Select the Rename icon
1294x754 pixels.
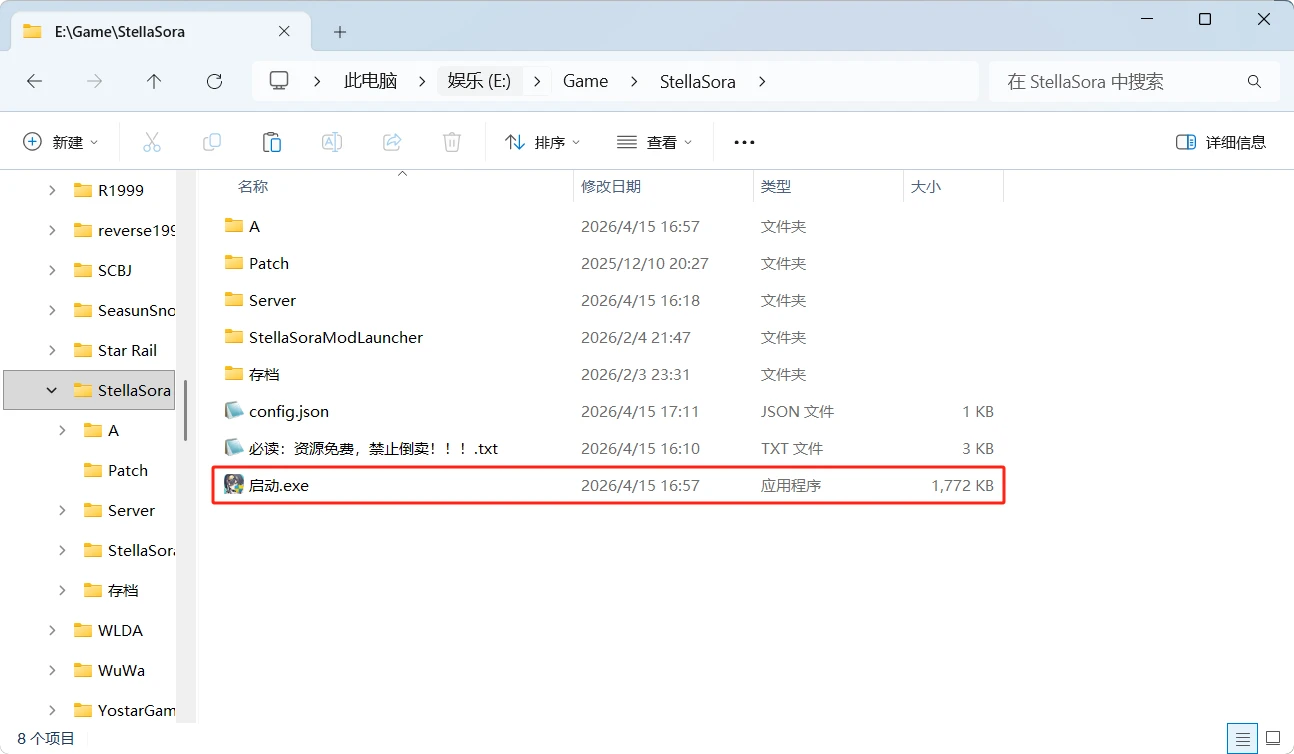tap(331, 141)
